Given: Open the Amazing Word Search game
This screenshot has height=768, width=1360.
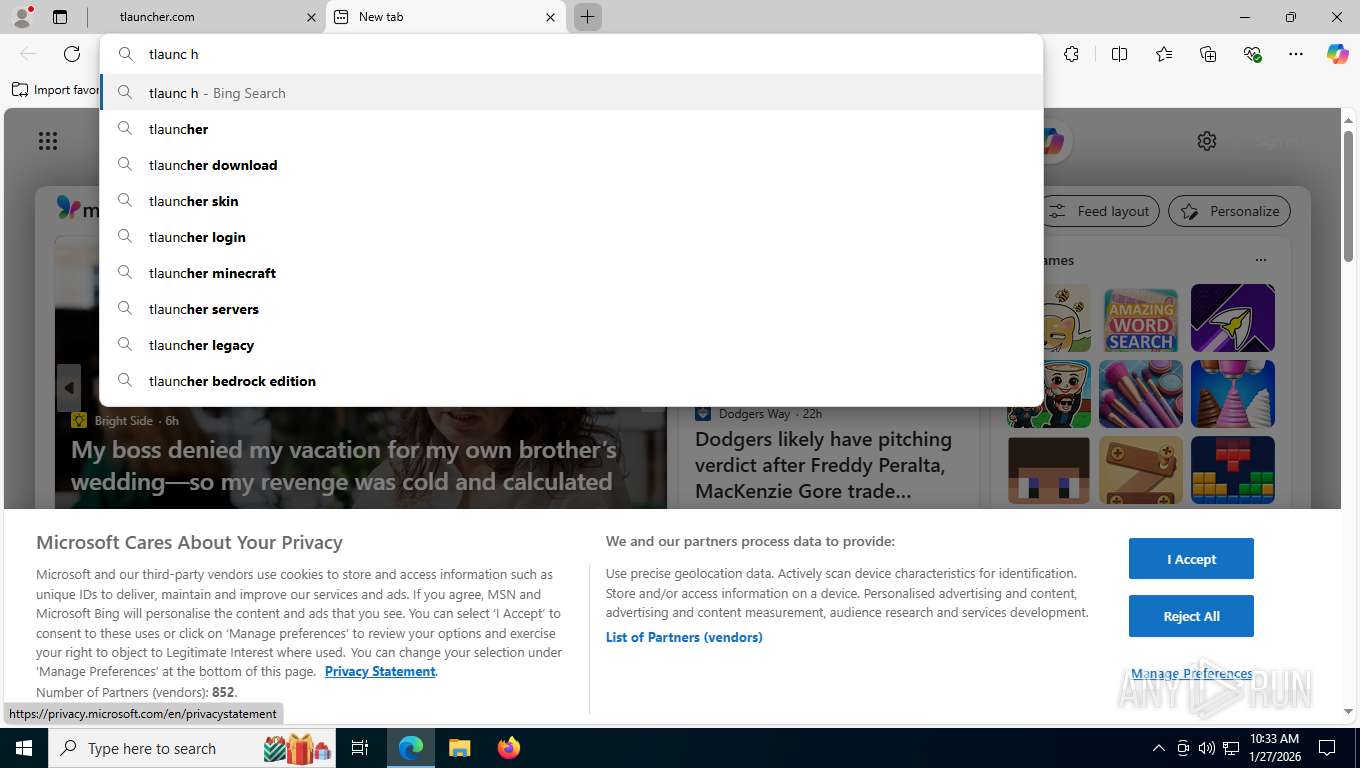Looking at the screenshot, I should (1141, 319).
